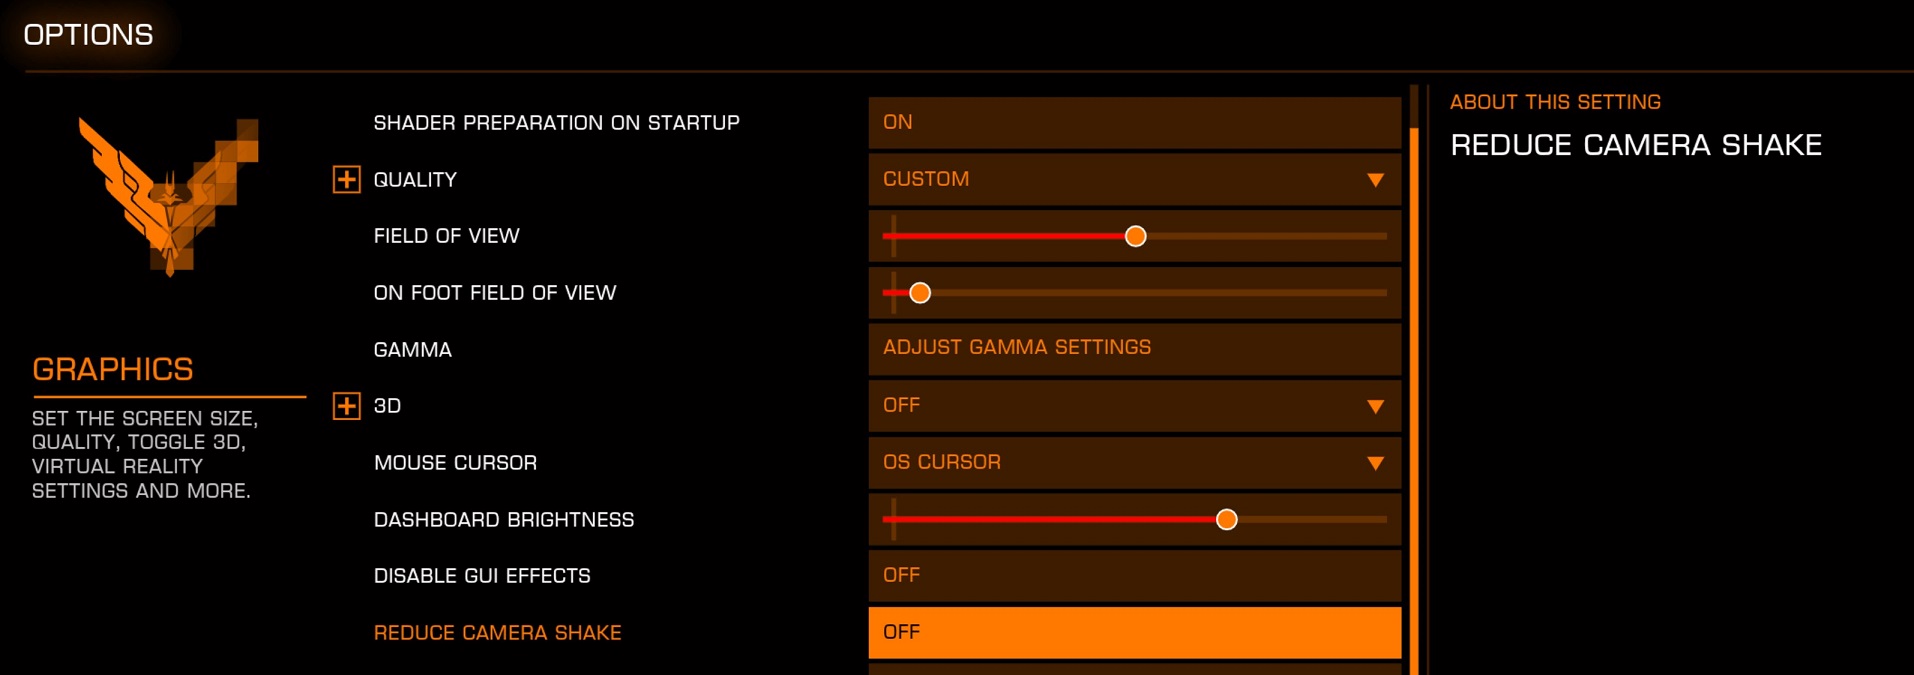The height and width of the screenshot is (675, 1914).
Task: Click the 3D dropdown arrow
Action: [1375, 407]
